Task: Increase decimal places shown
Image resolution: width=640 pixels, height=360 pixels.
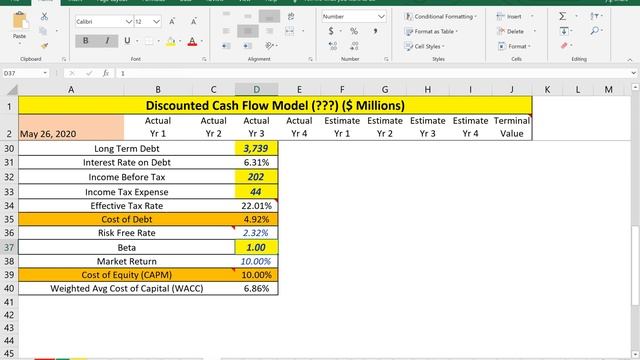Action: [333, 46]
